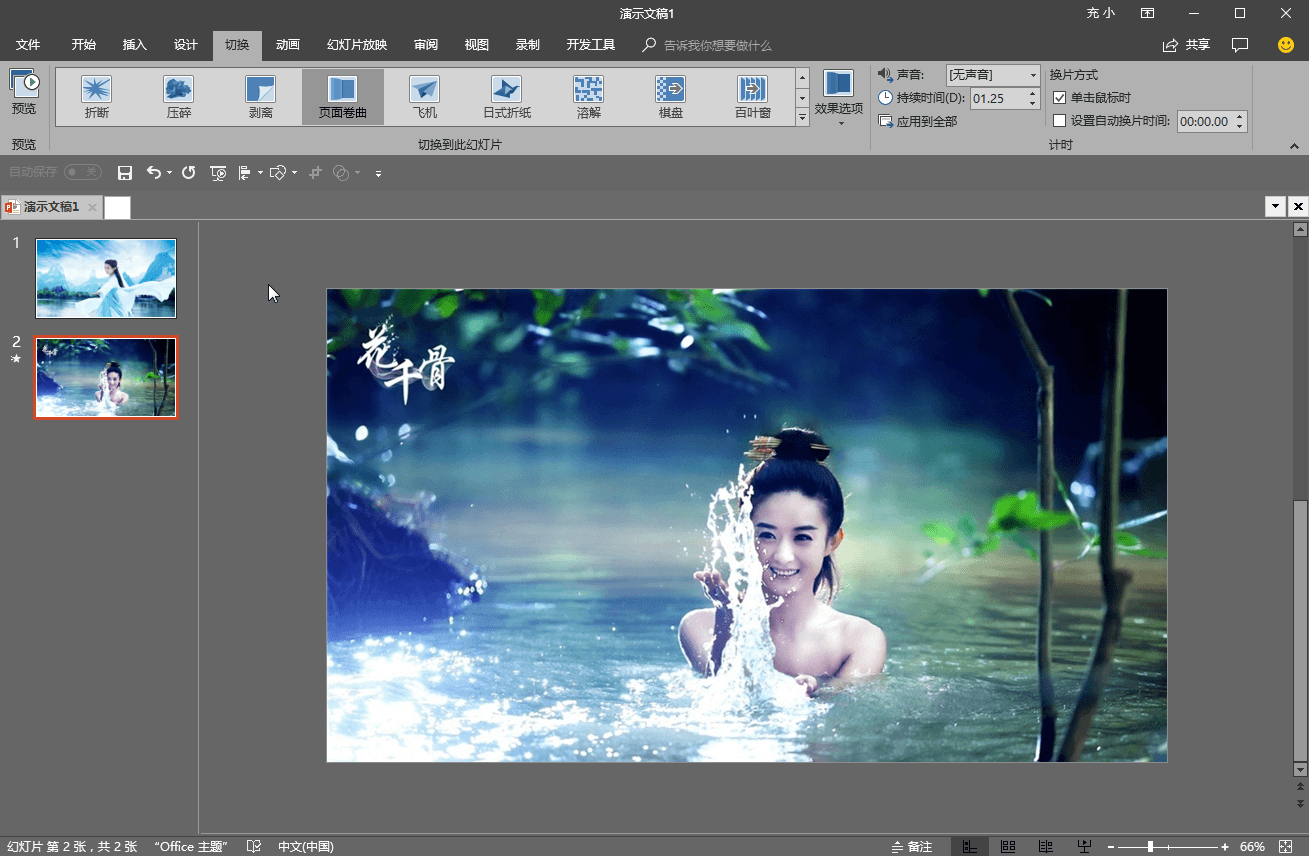Switch to the 开发工具 Developer tab
1309x856 pixels.
(x=591, y=45)
